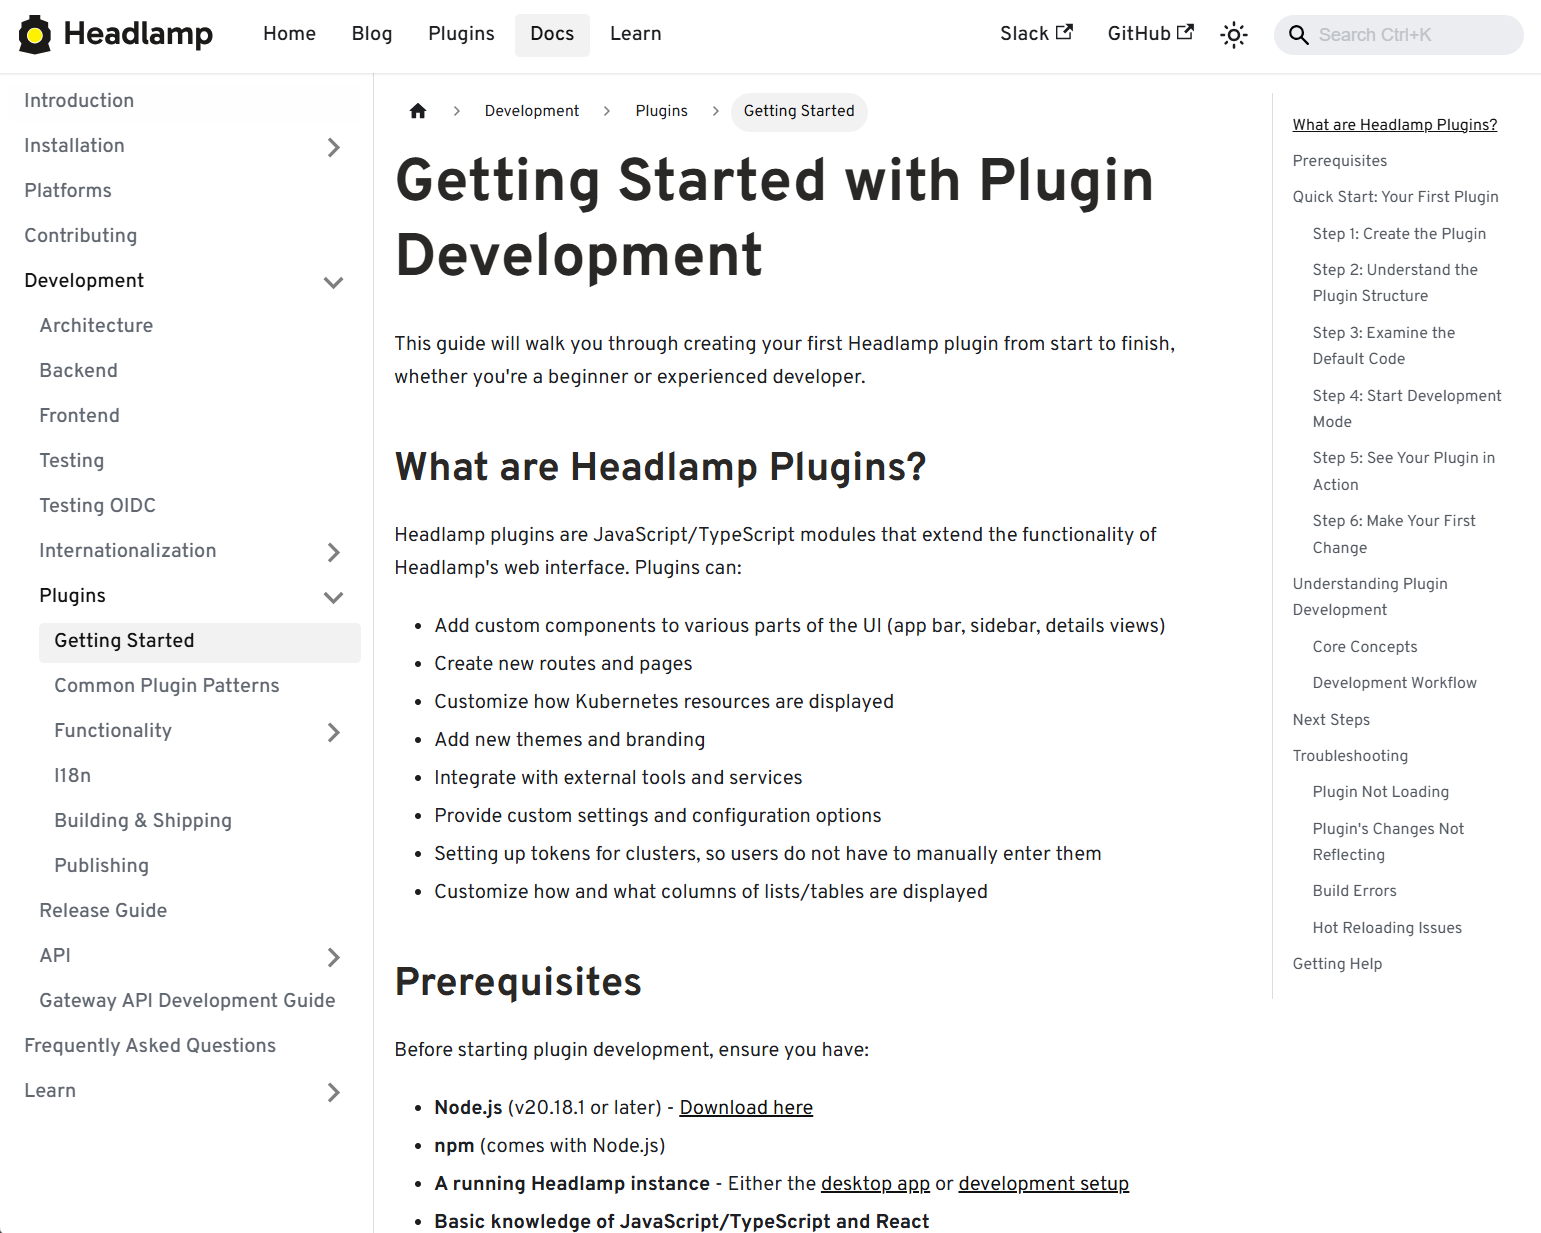Collapse the Development section

[x=334, y=282]
